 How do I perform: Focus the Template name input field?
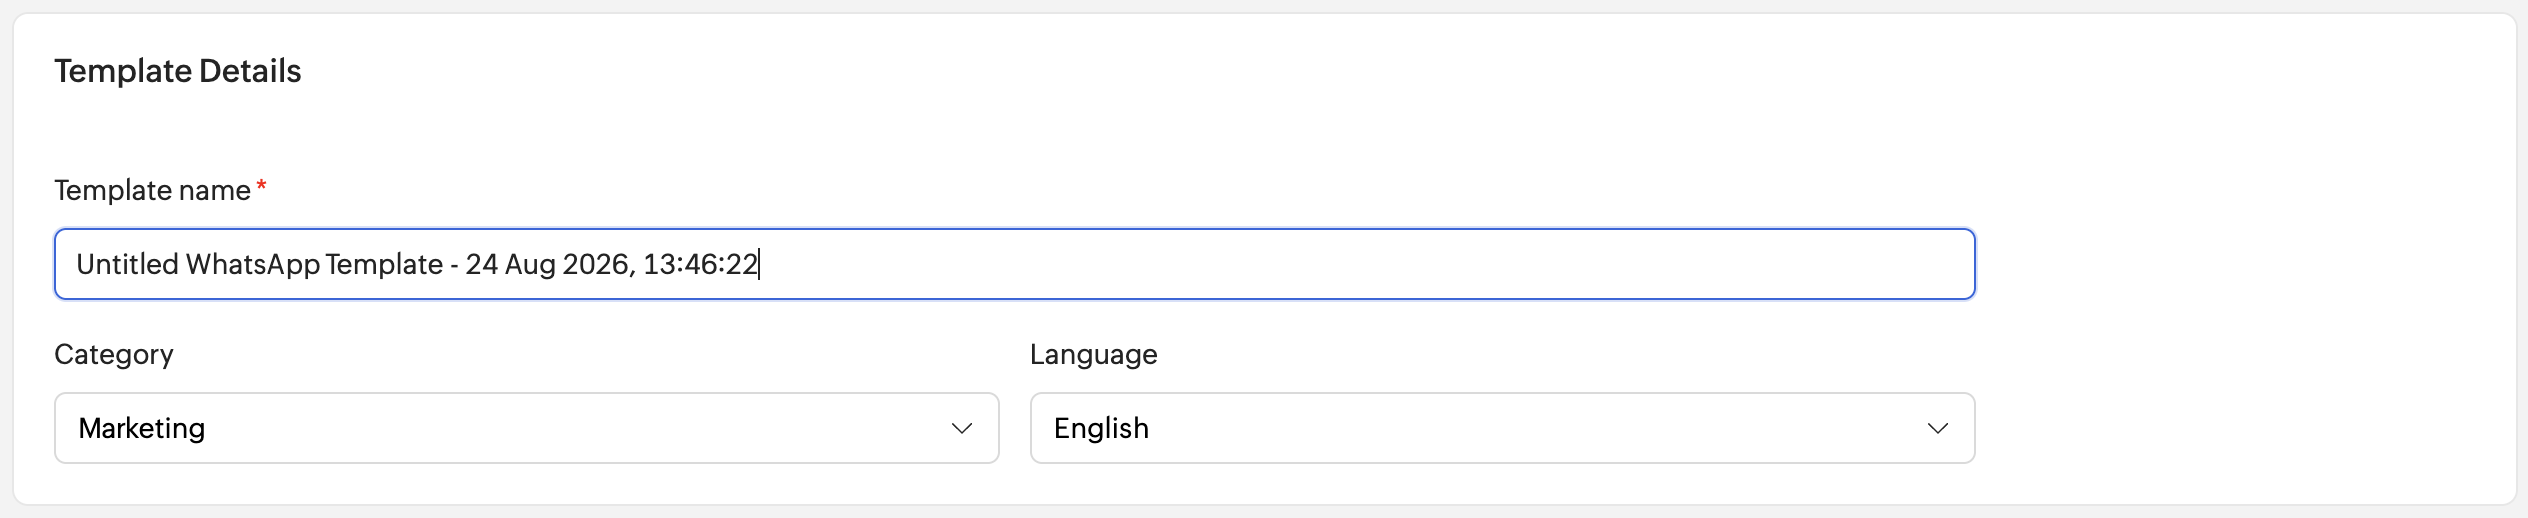click(1015, 264)
